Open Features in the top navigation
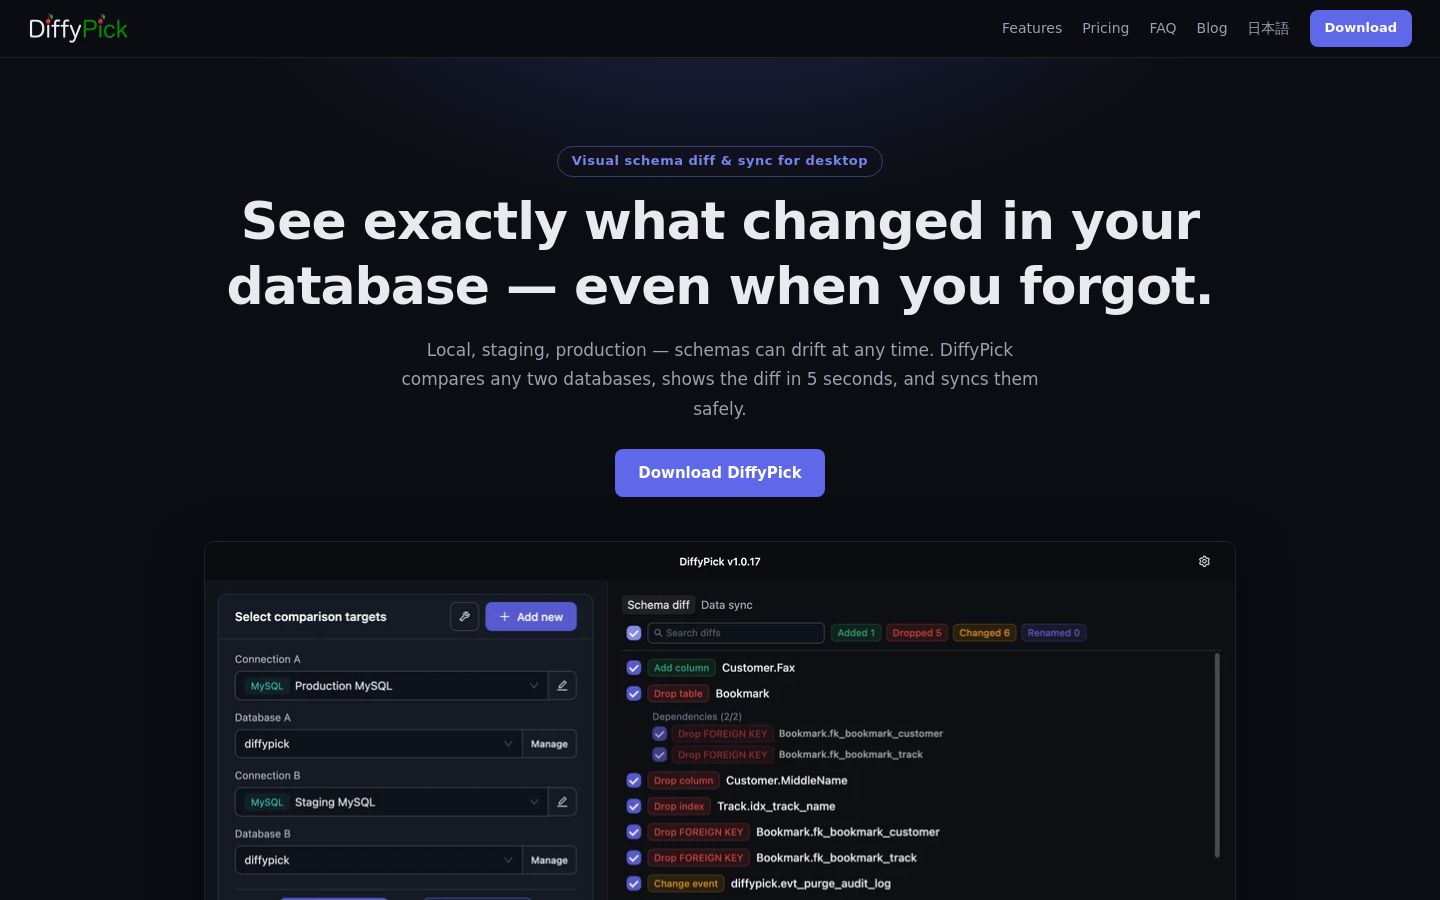 coord(1032,28)
